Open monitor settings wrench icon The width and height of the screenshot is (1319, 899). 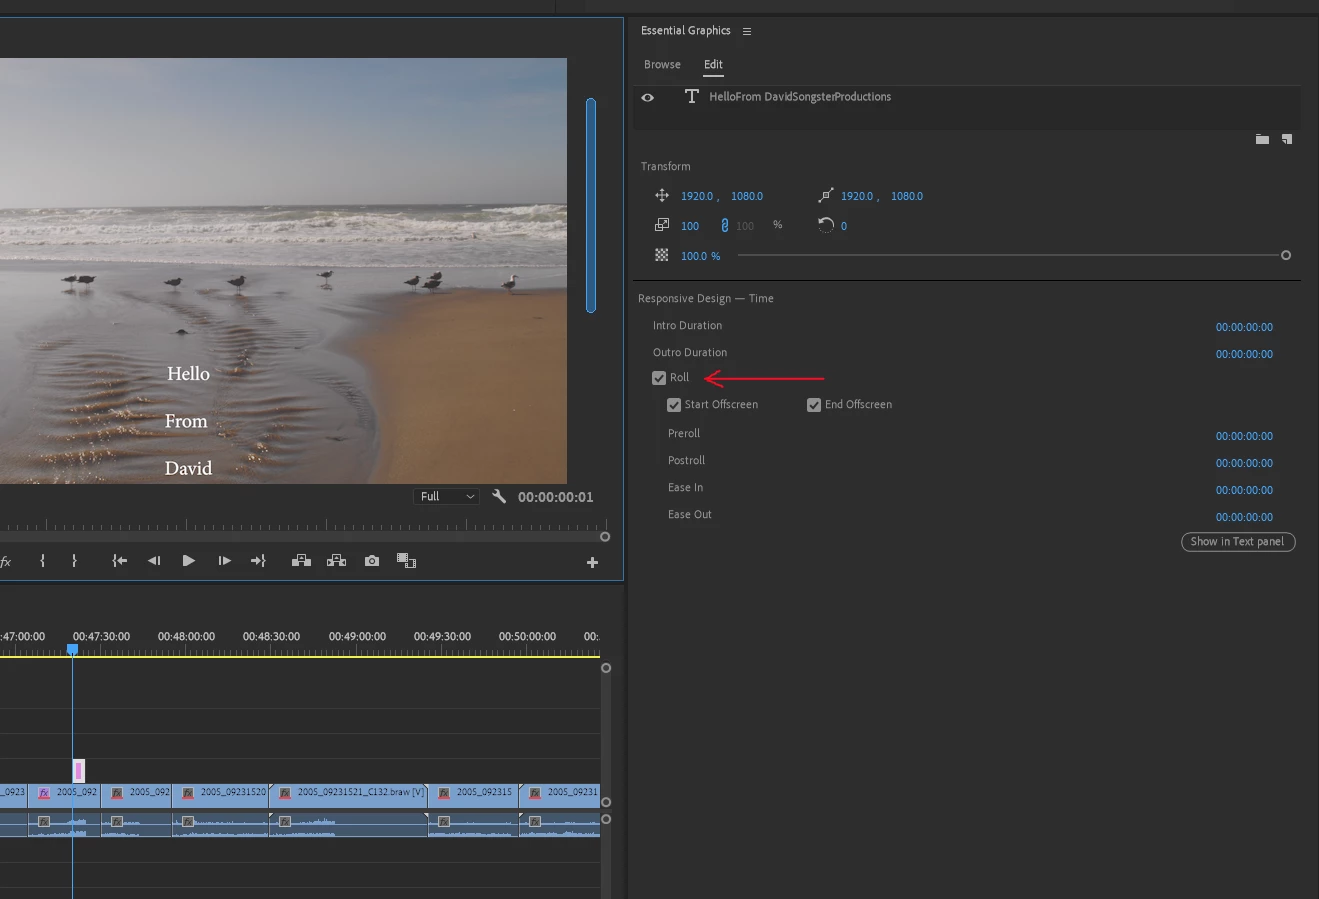(499, 496)
